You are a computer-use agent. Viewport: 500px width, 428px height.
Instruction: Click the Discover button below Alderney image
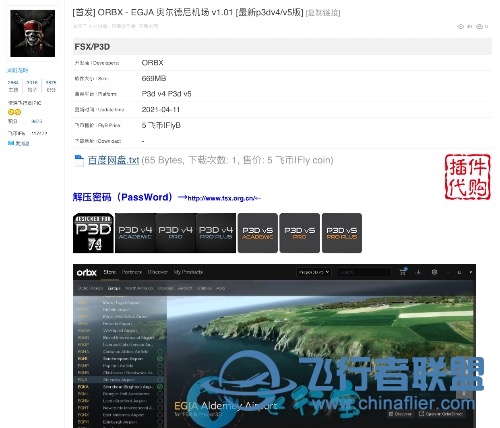400,414
